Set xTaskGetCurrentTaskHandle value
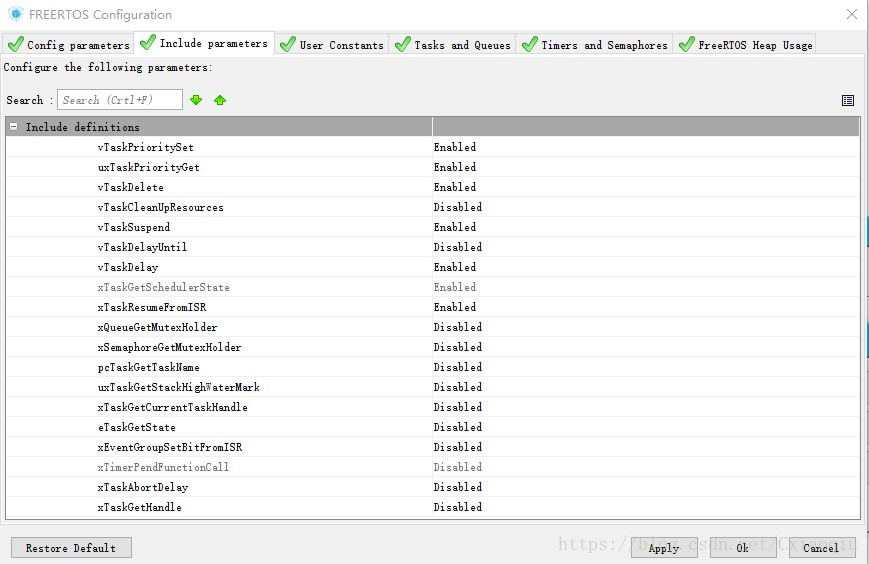The image size is (869, 564). pos(646,407)
